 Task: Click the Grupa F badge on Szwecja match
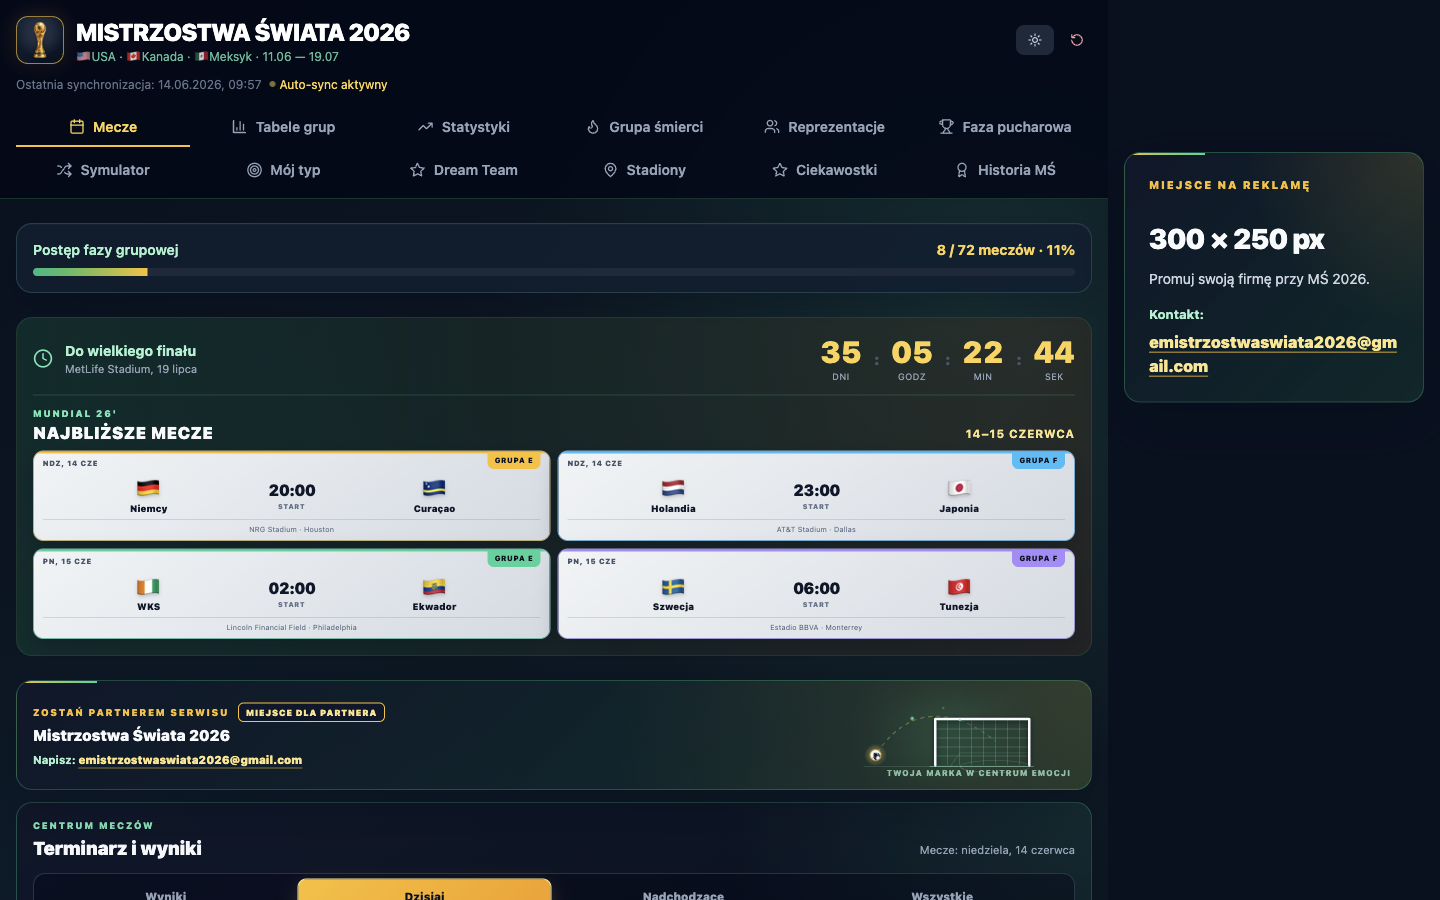1039,559
